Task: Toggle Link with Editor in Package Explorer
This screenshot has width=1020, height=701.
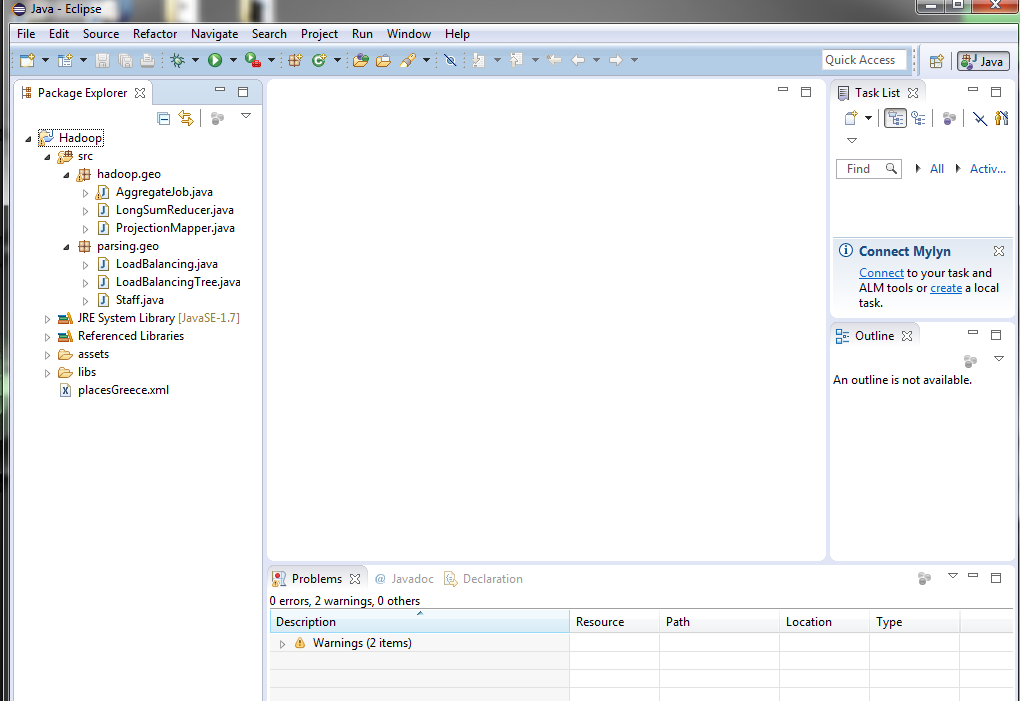Action: click(x=186, y=118)
